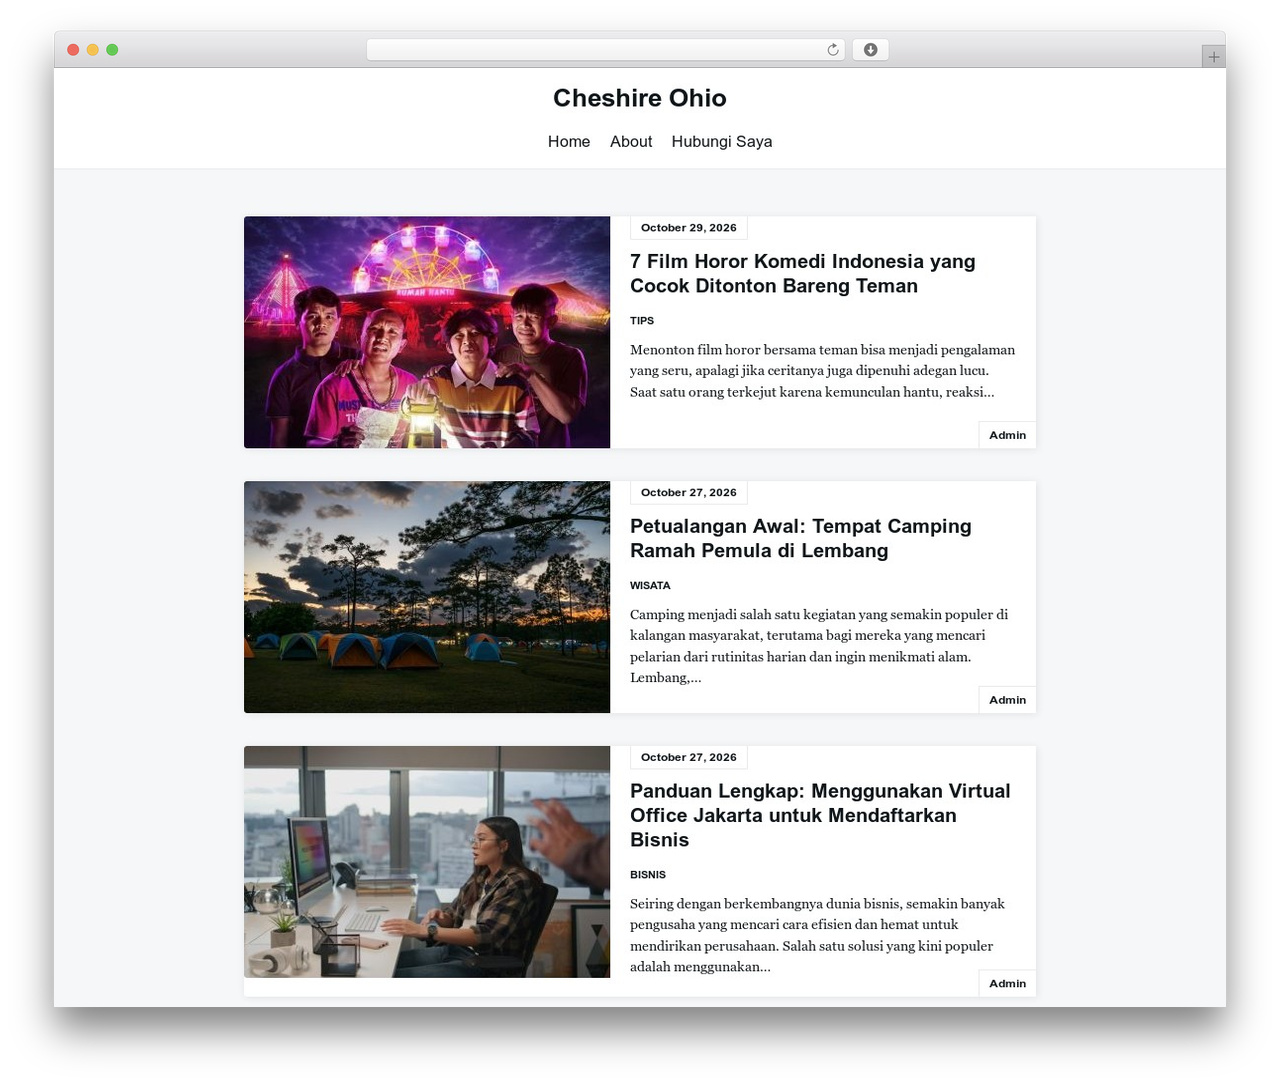Open the 7 Film Horor Komedi article

(802, 273)
